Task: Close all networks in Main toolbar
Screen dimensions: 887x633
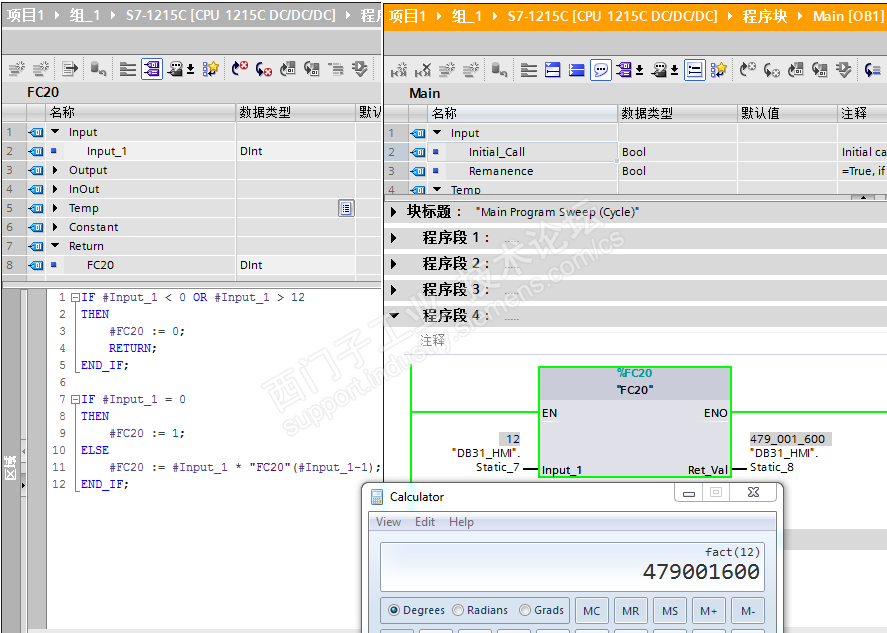Action: 576,70
